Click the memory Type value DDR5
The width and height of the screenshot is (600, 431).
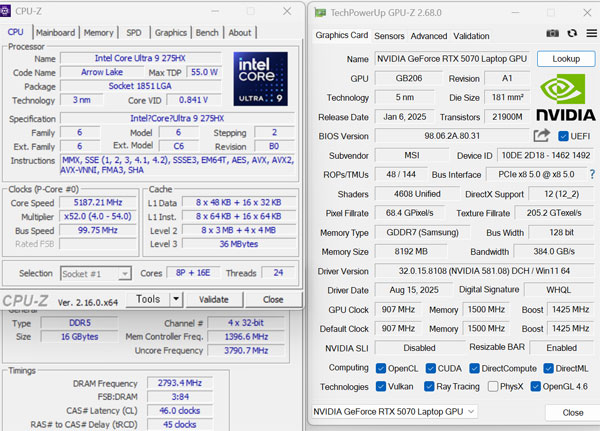(80, 323)
